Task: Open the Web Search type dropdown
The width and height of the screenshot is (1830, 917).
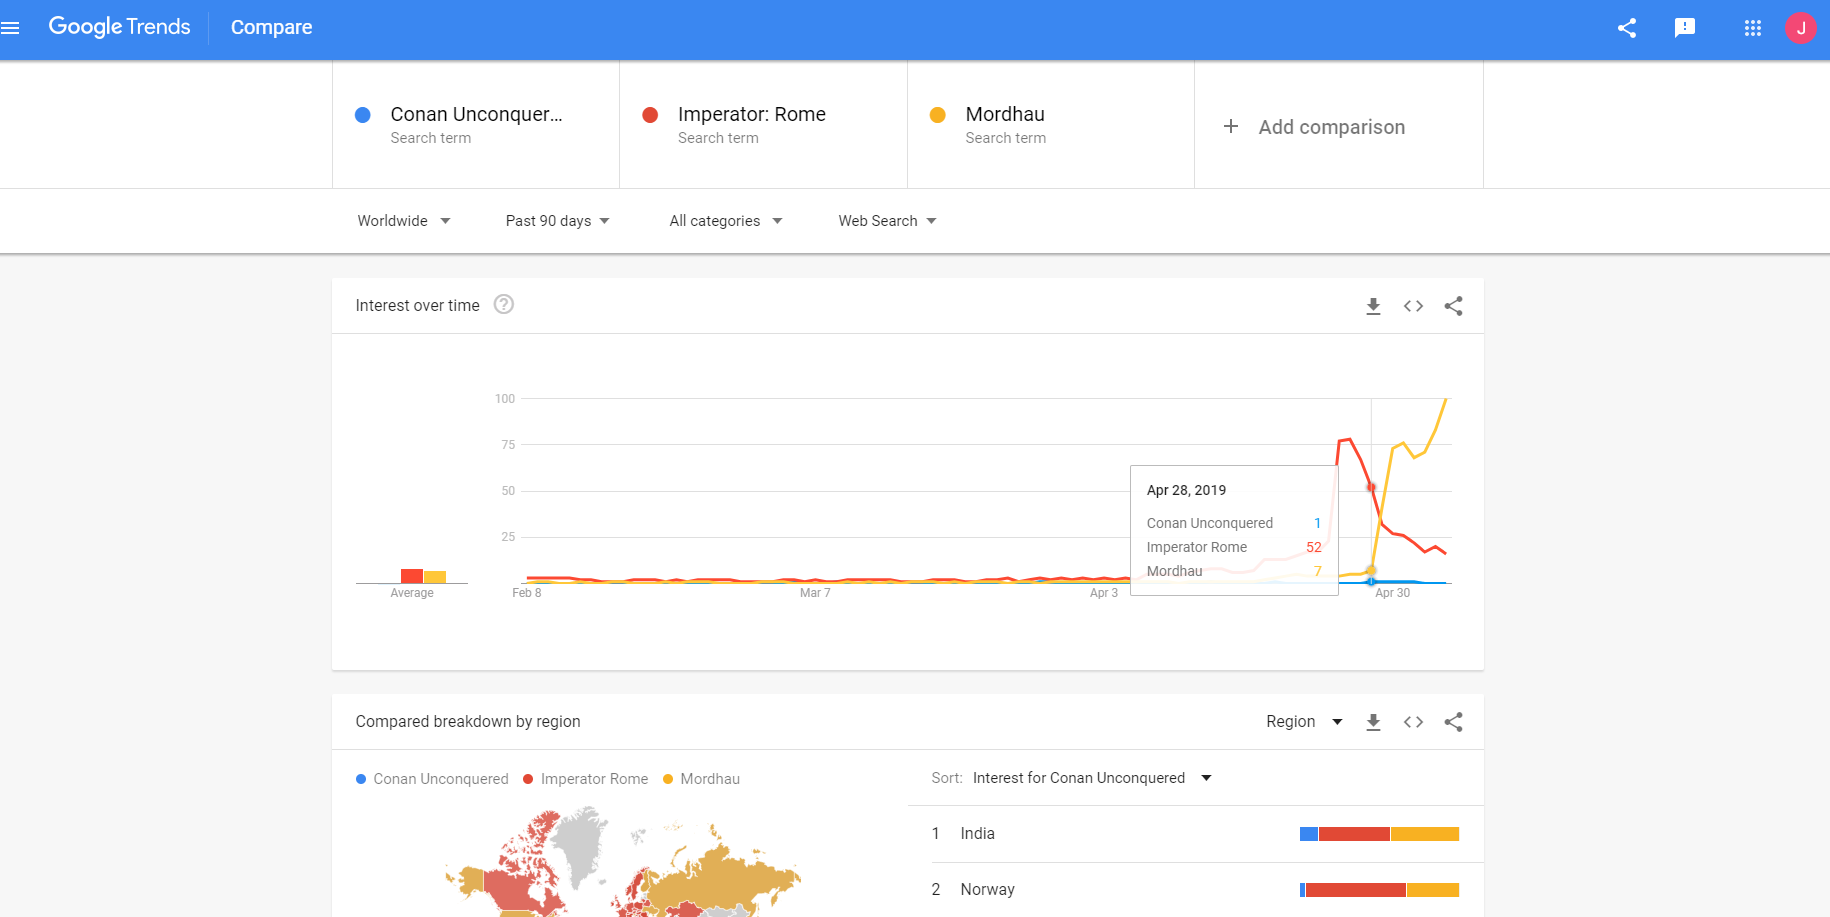Action: coord(887,221)
